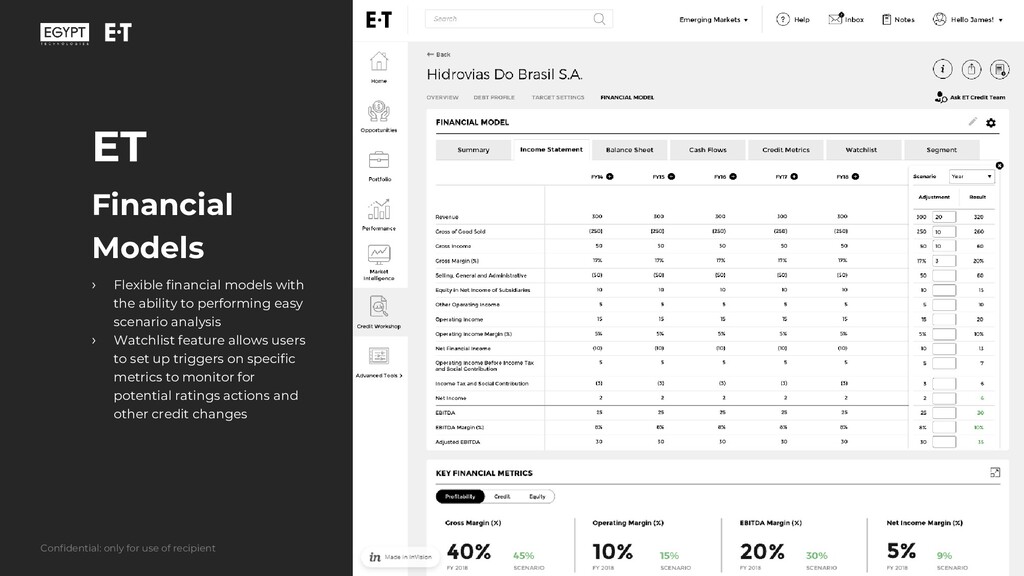Expand the FY14 column plus icon
Viewport: 1024px width, 576px height.
(609, 176)
